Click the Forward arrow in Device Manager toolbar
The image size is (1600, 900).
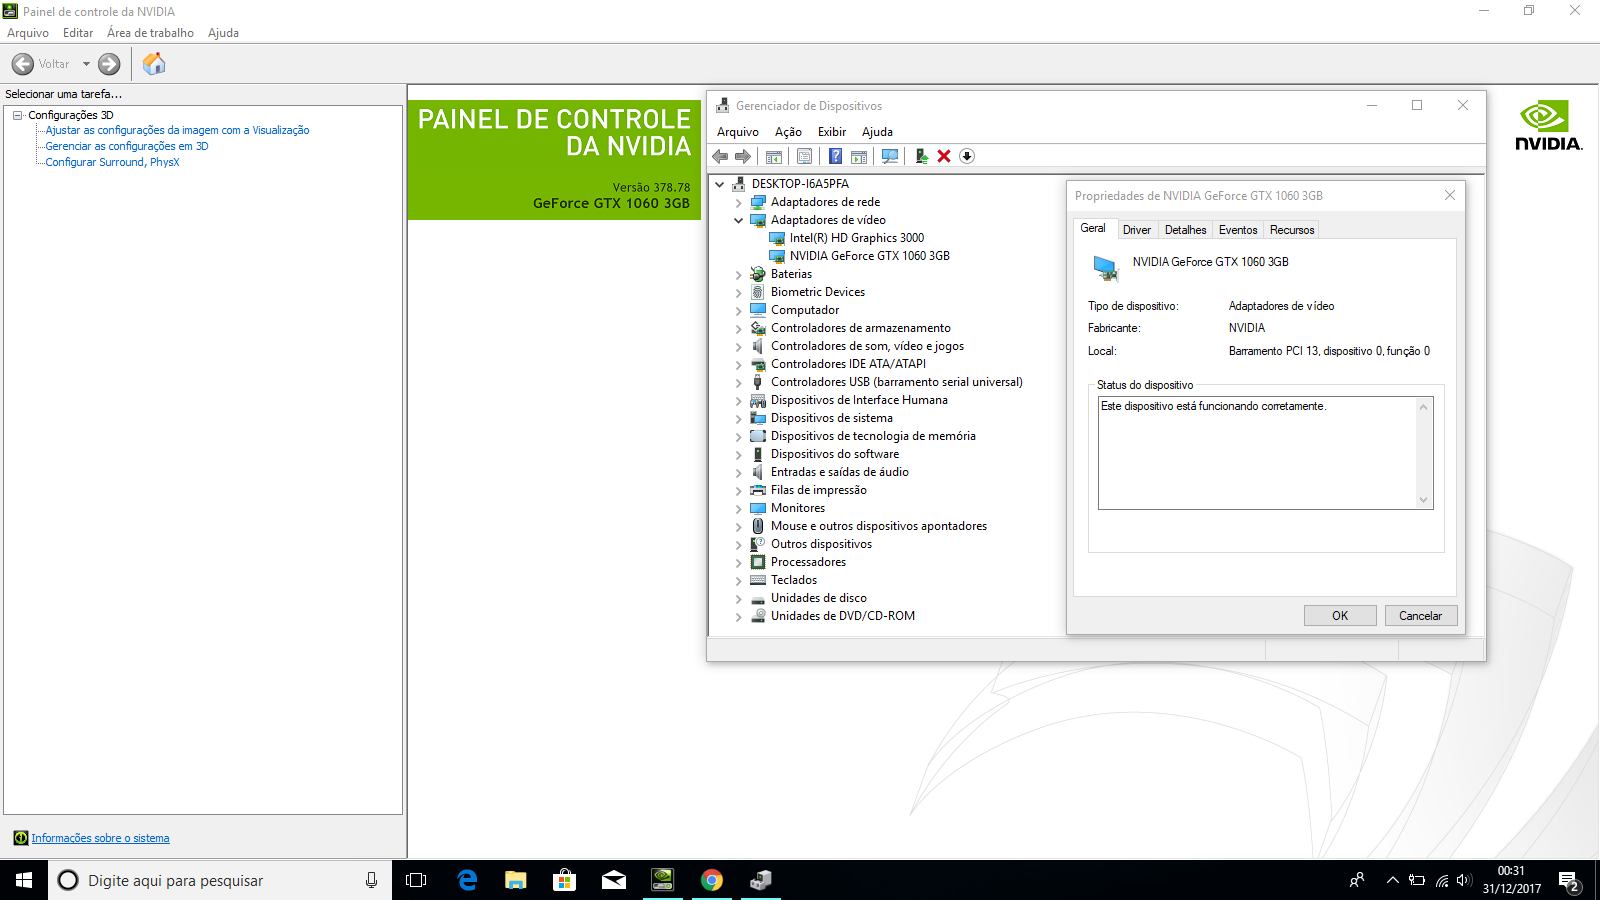(743, 156)
